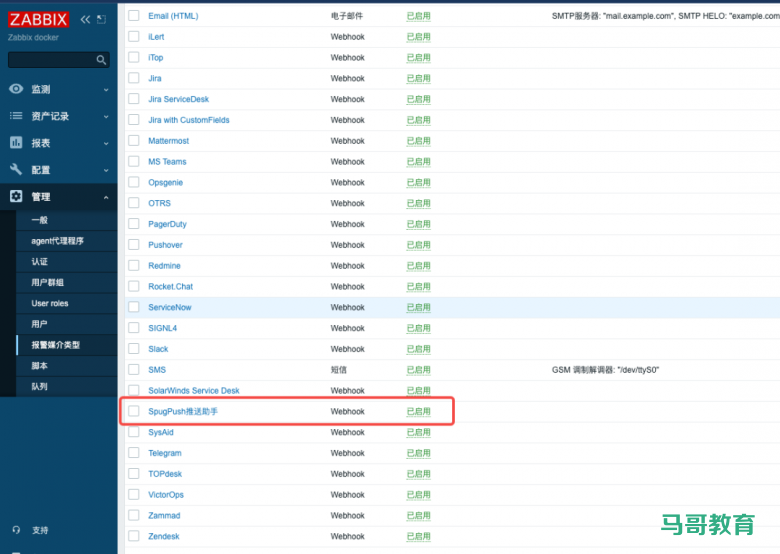
Task: Expand the 配置 menu chevron
Action: (x=106, y=170)
